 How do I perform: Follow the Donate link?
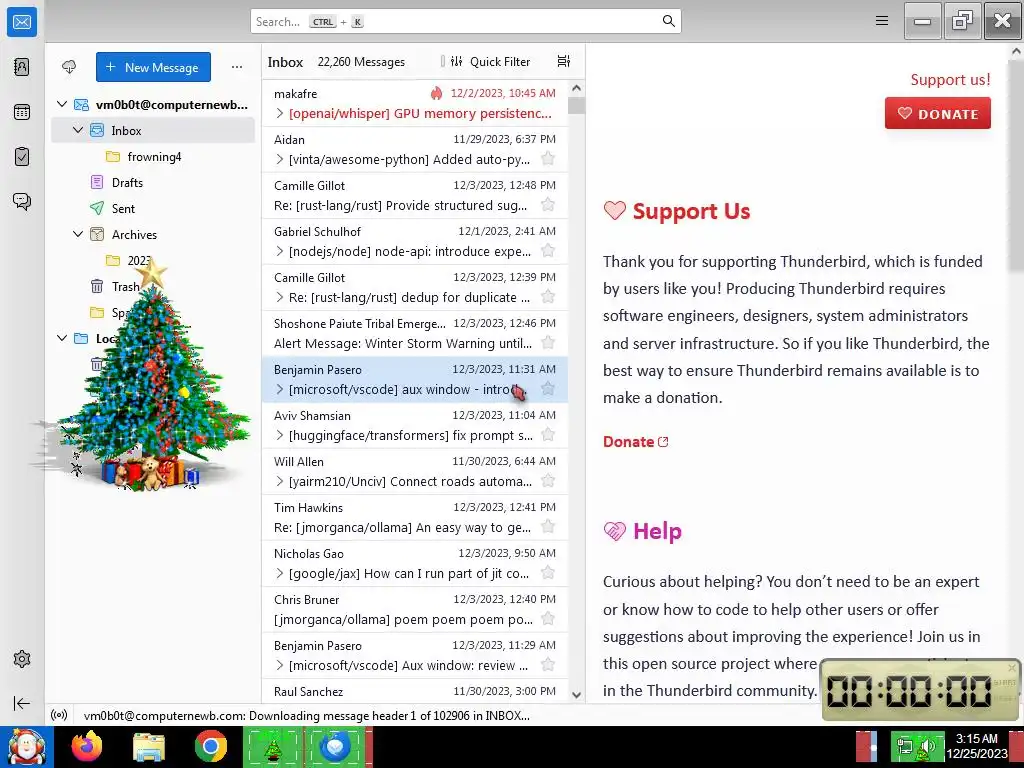635,442
